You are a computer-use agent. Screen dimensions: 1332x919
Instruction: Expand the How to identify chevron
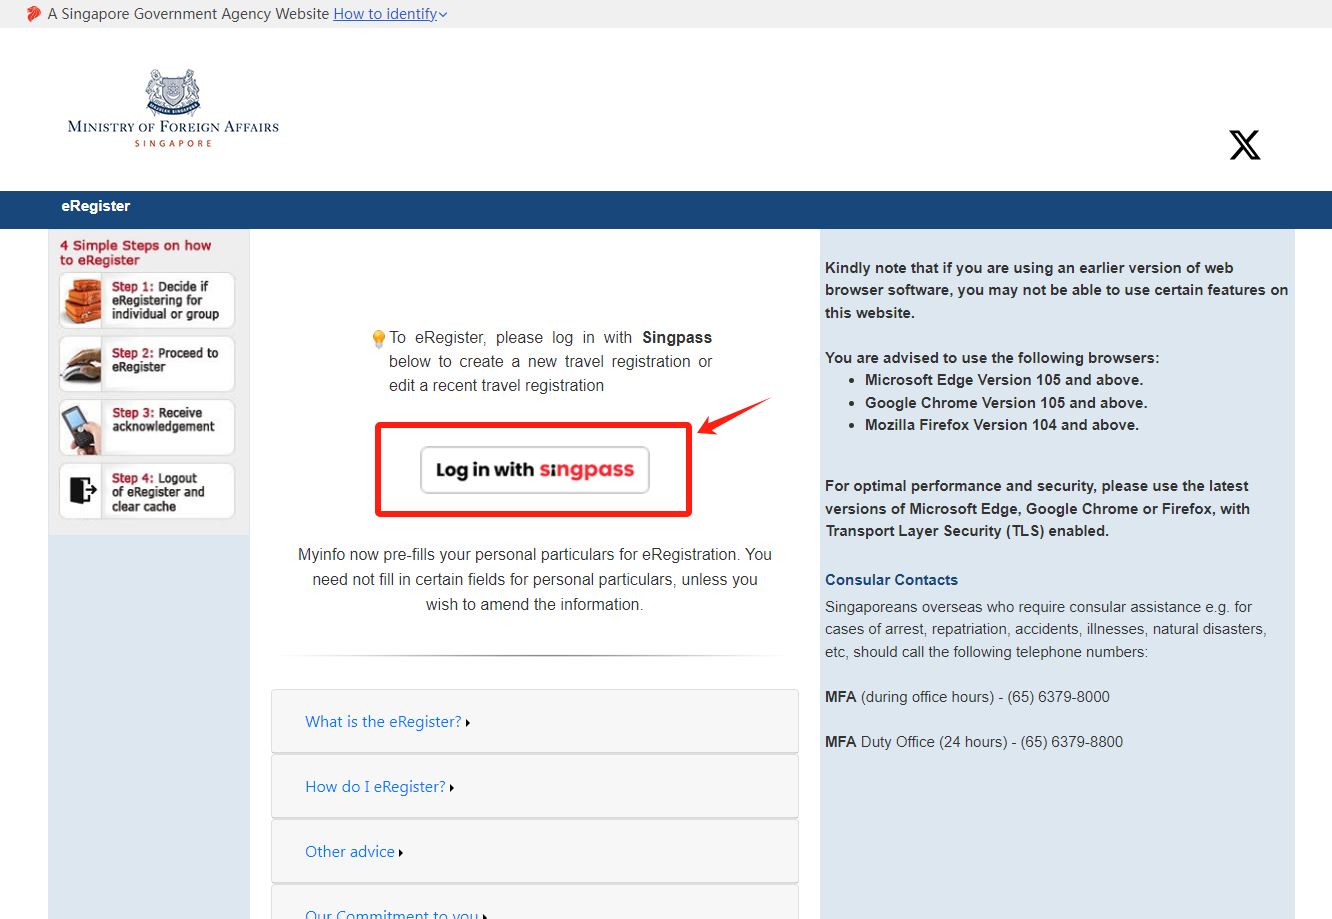[443, 15]
